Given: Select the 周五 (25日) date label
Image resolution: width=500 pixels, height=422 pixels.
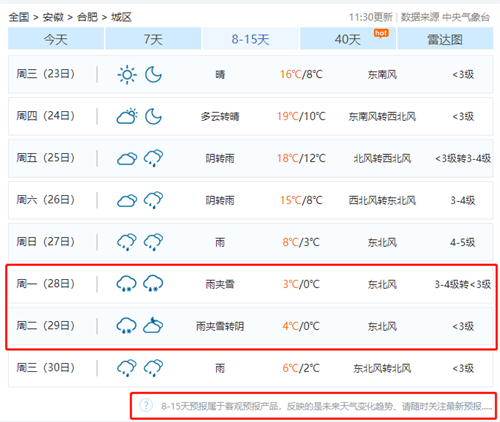Looking at the screenshot, I should click(46, 158).
